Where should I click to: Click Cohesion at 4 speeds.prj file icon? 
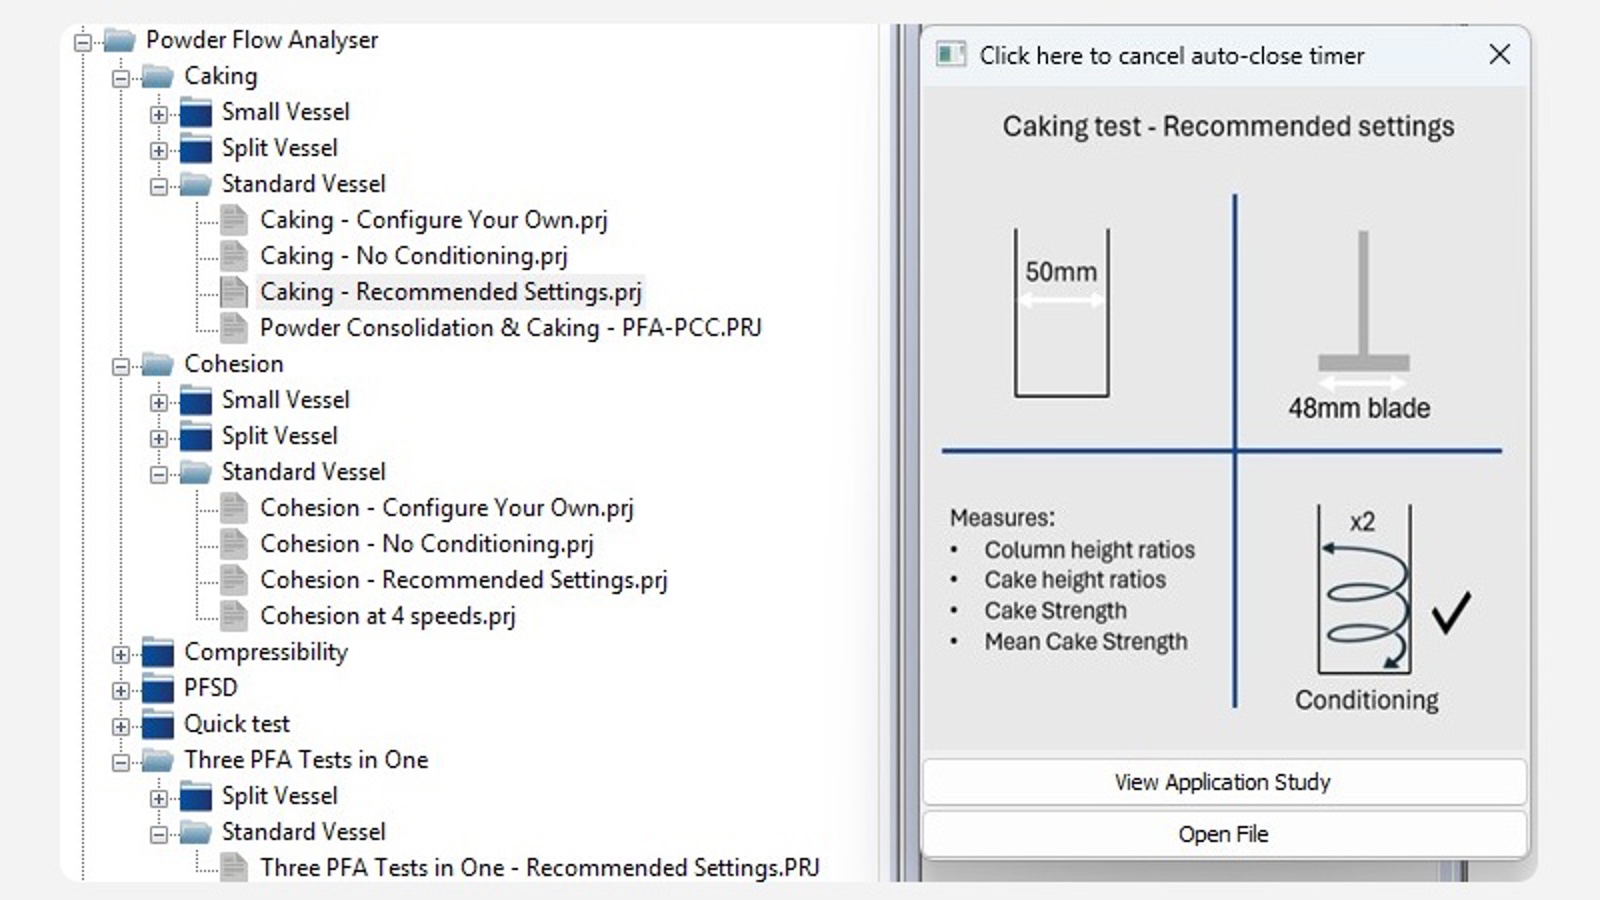click(x=234, y=616)
